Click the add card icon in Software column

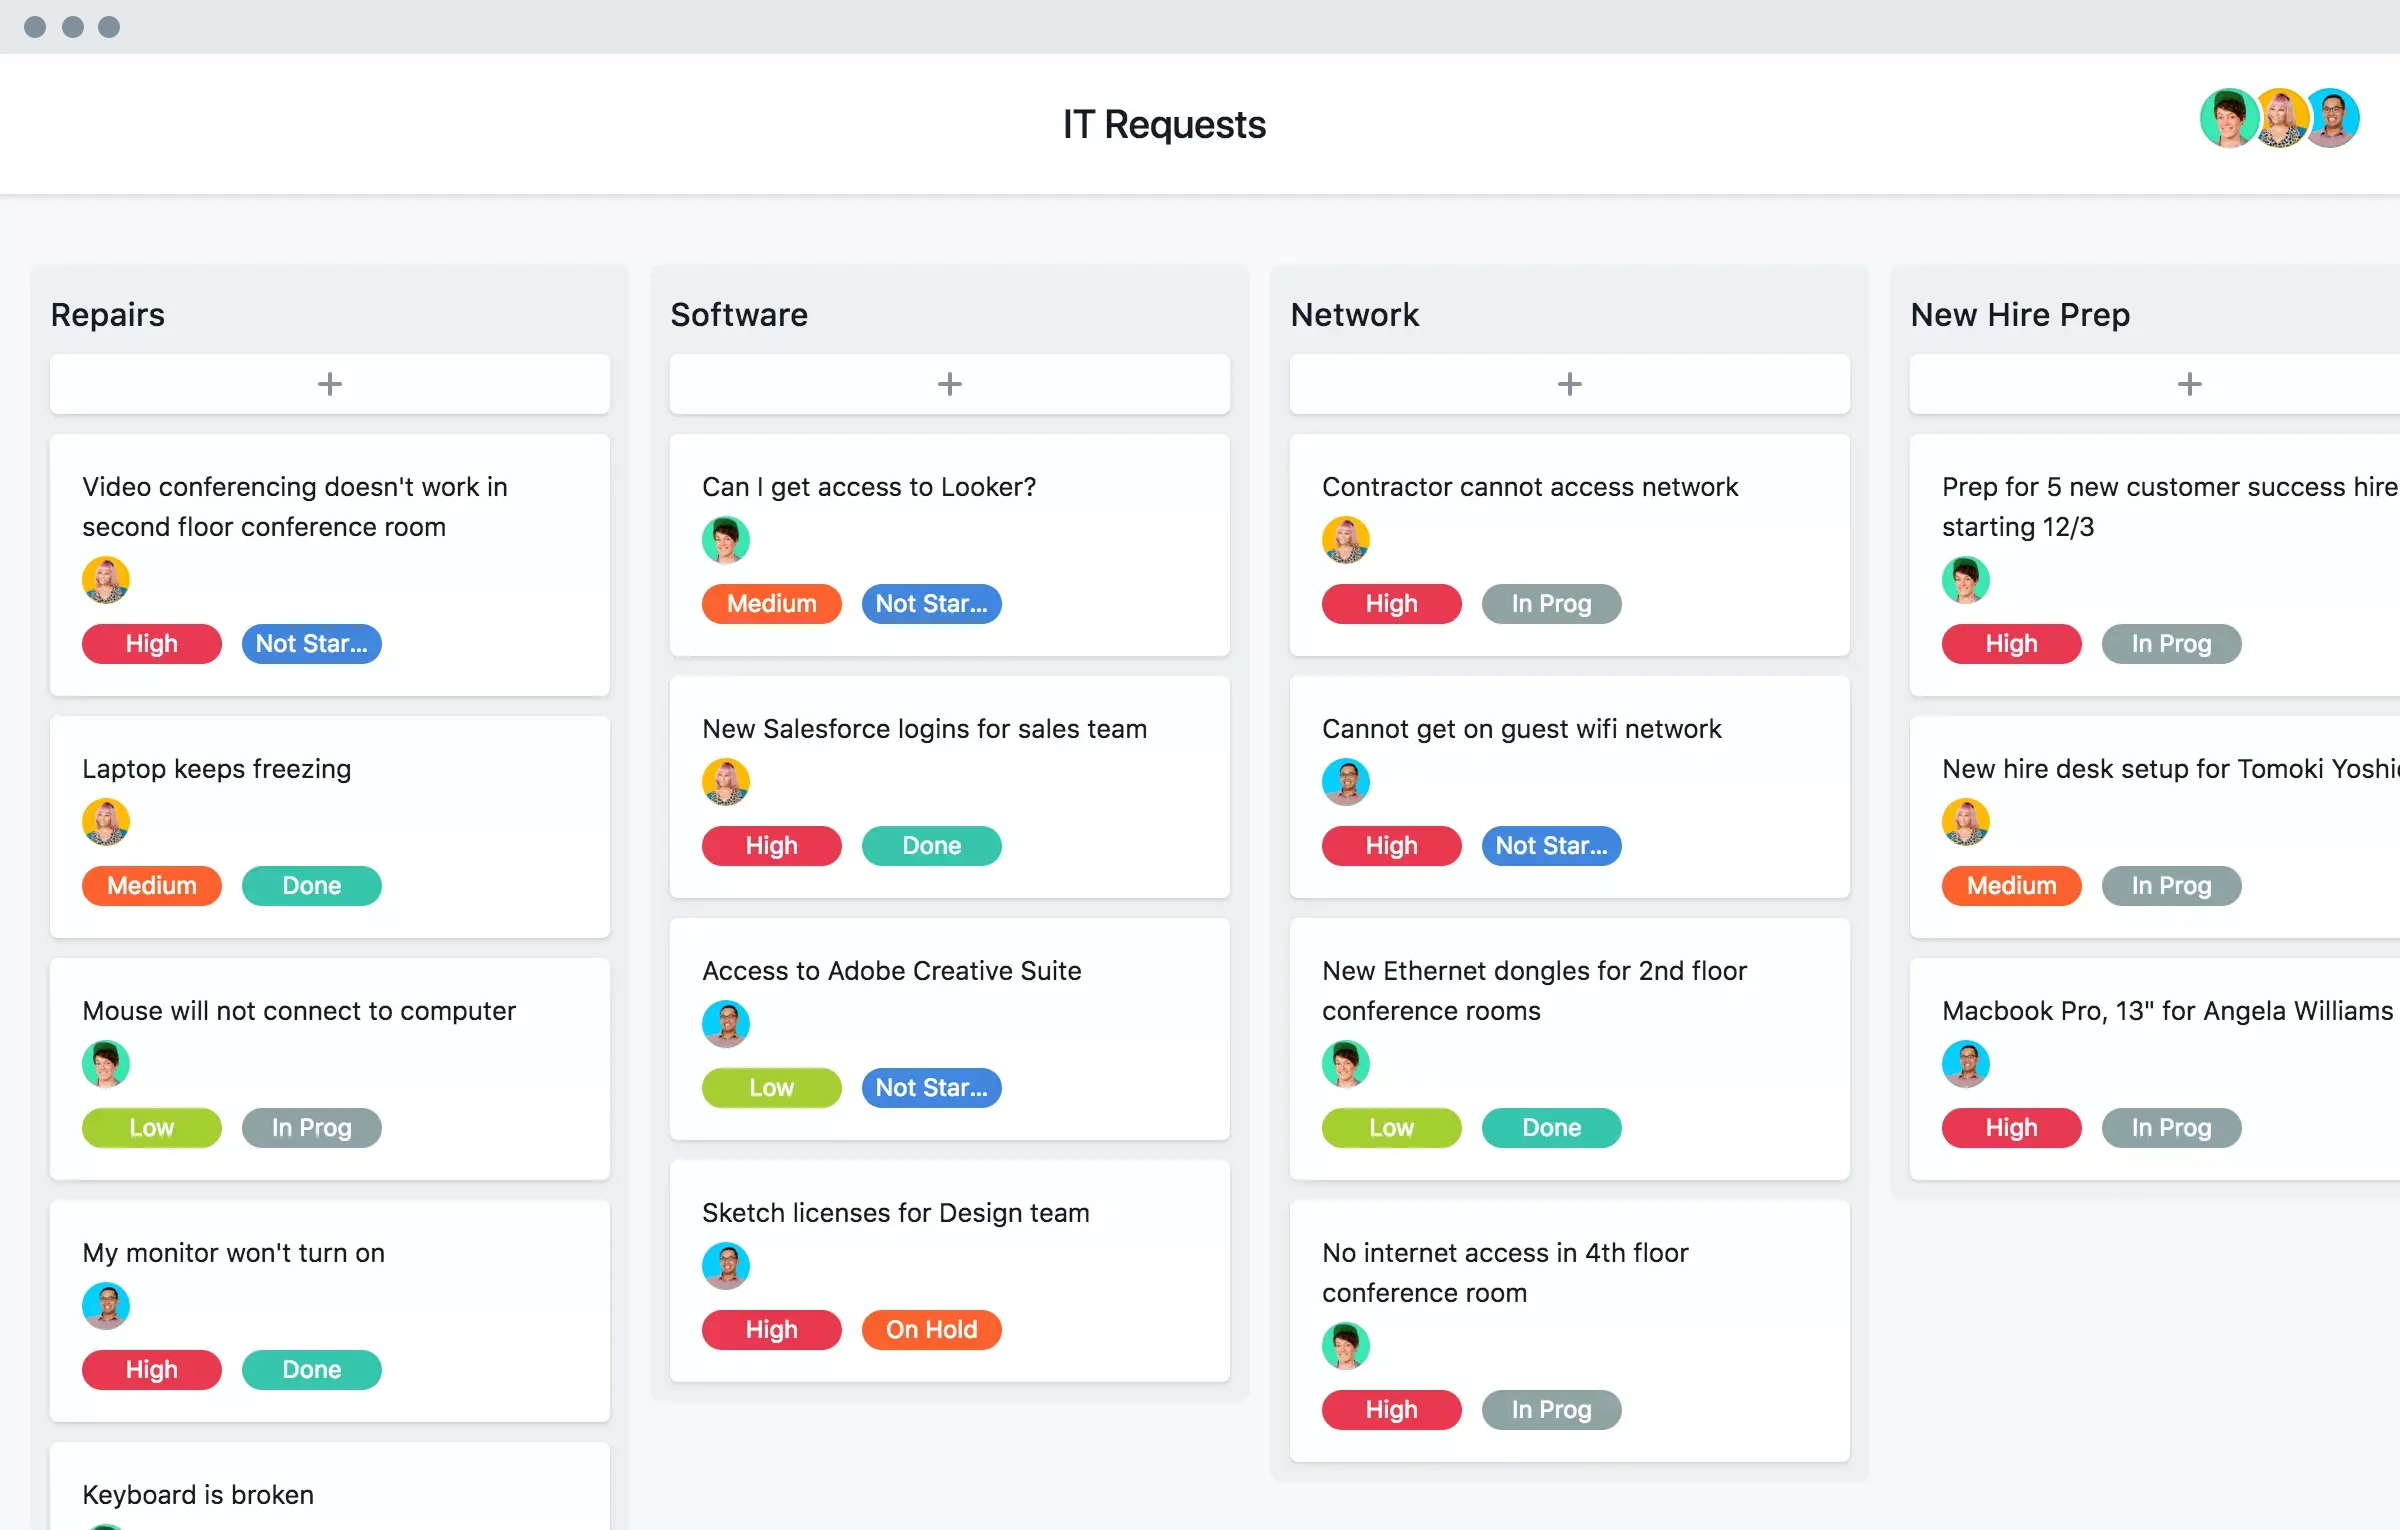[x=950, y=383]
